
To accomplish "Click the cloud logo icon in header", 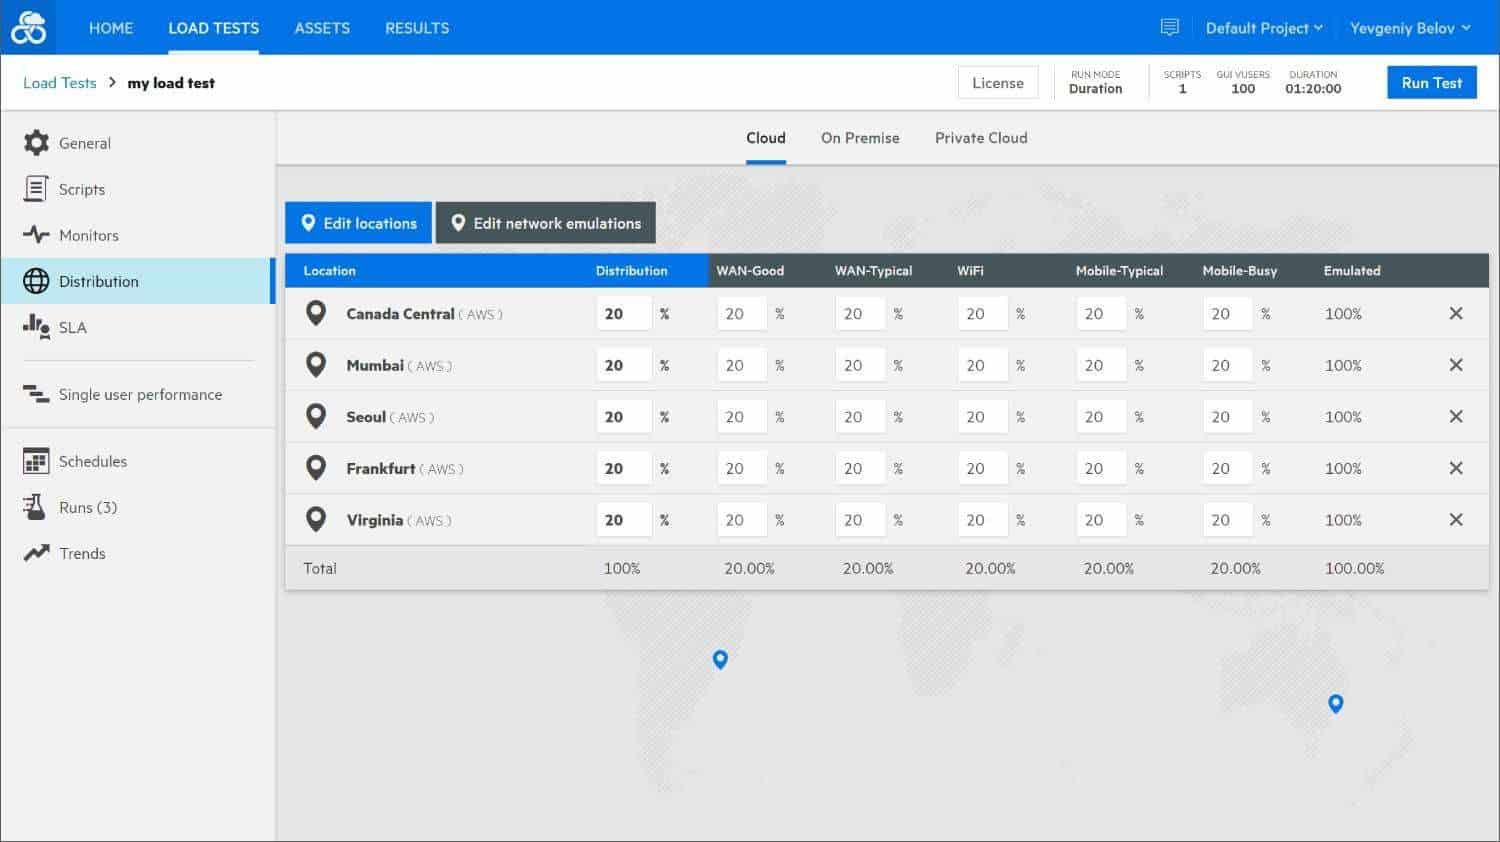I will point(28,27).
